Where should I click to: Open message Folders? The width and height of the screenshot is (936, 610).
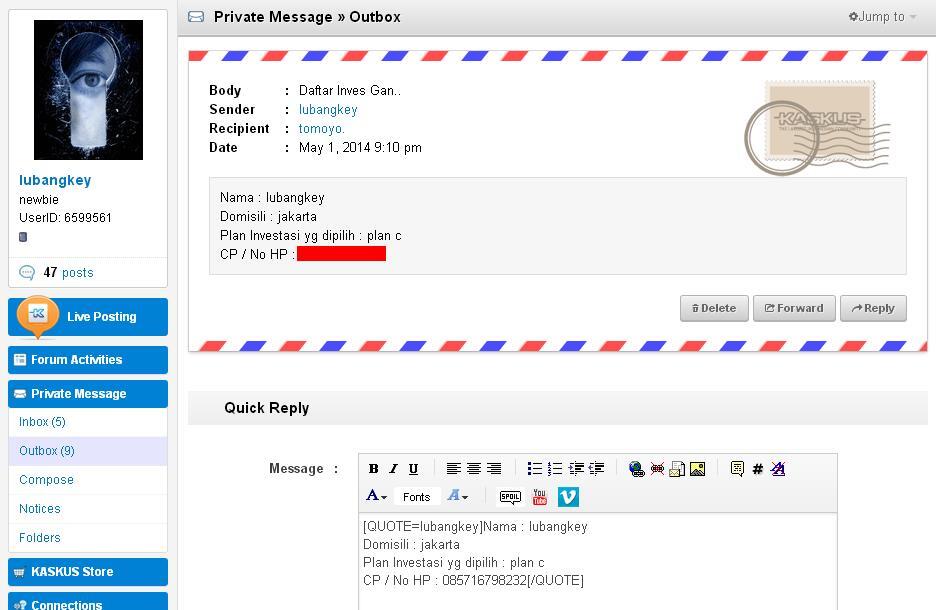pyautogui.click(x=39, y=538)
